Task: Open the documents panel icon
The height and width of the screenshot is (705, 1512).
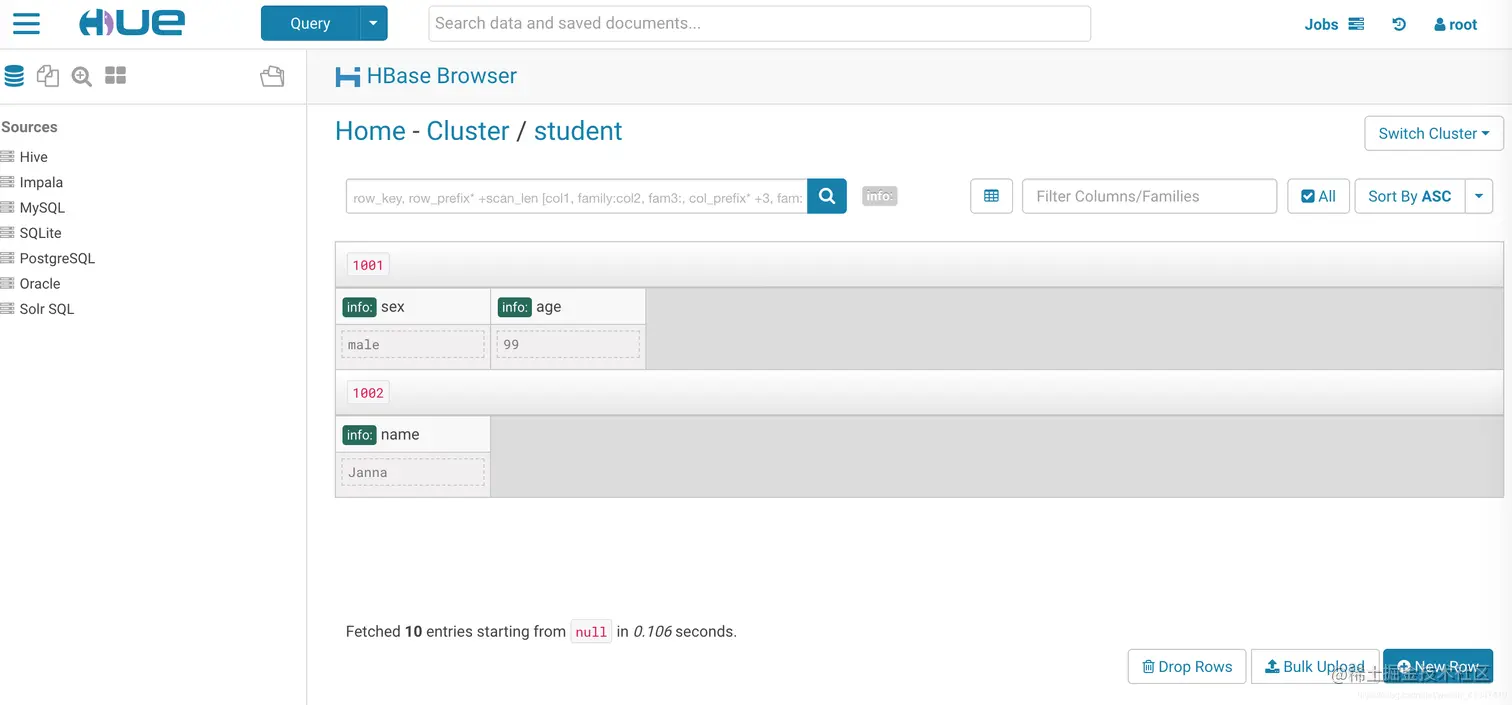Action: click(x=47, y=76)
